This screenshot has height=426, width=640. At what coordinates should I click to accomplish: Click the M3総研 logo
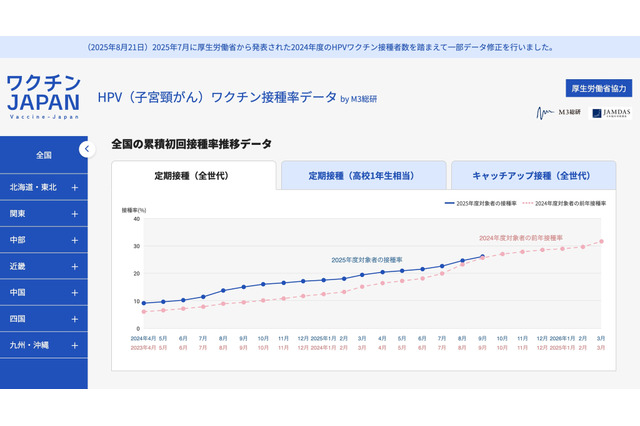[x=558, y=114]
